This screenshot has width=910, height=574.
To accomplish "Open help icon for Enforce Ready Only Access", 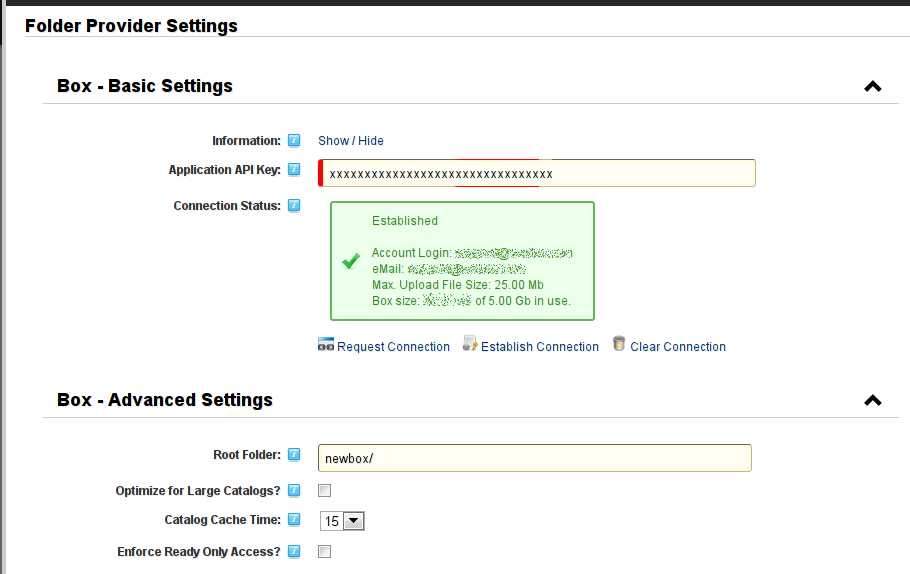I will 294,551.
